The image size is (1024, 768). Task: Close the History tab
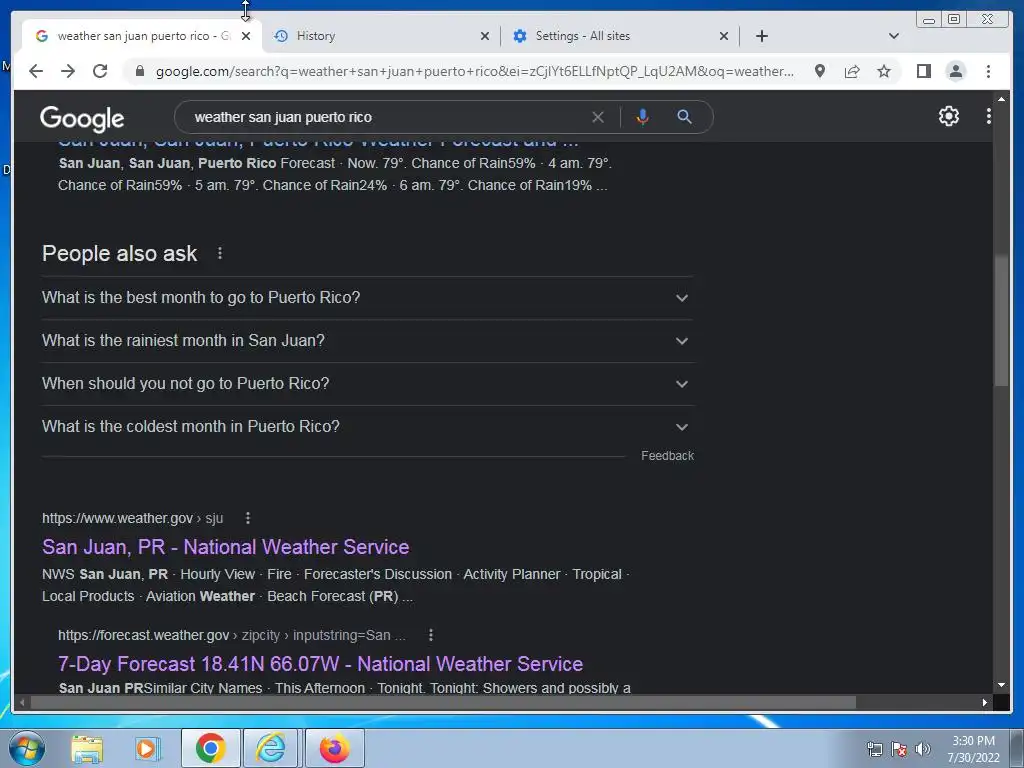pyautogui.click(x=485, y=36)
